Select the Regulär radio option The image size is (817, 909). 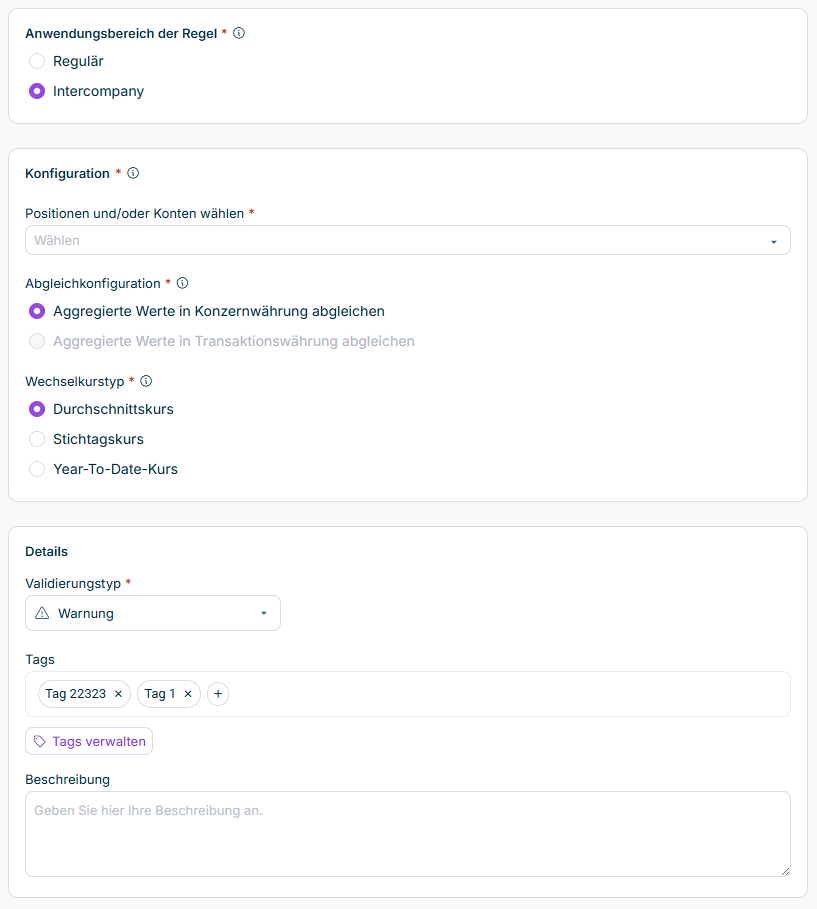tap(37, 61)
